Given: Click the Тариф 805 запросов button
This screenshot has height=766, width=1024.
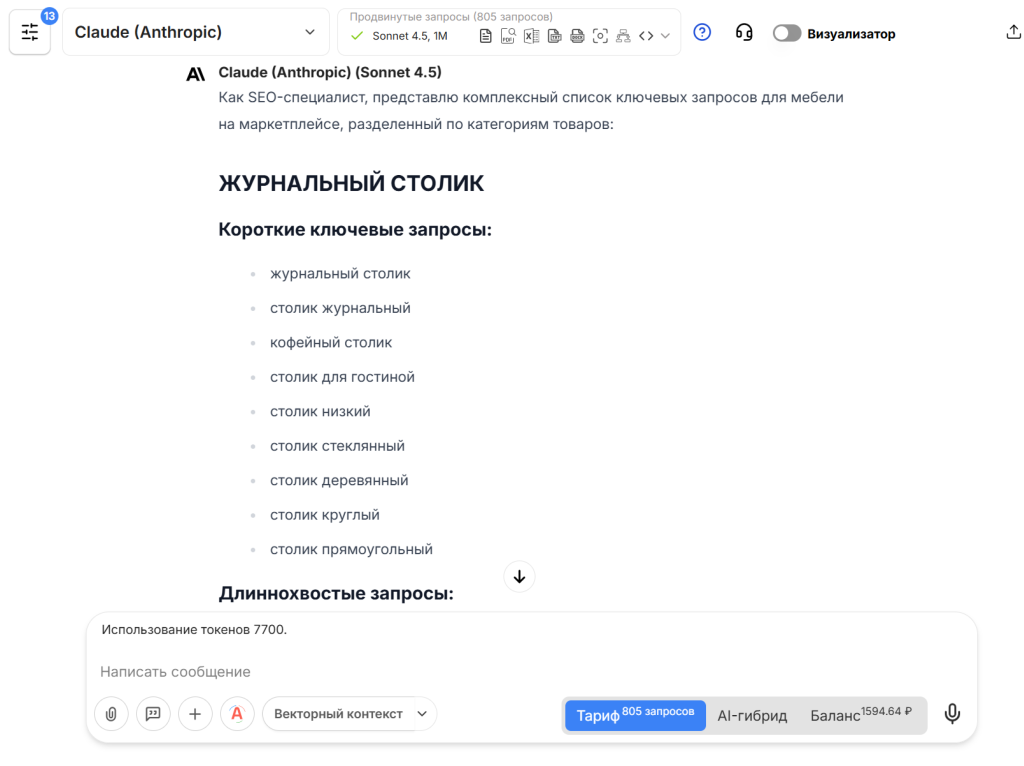Looking at the screenshot, I should click(x=634, y=714).
